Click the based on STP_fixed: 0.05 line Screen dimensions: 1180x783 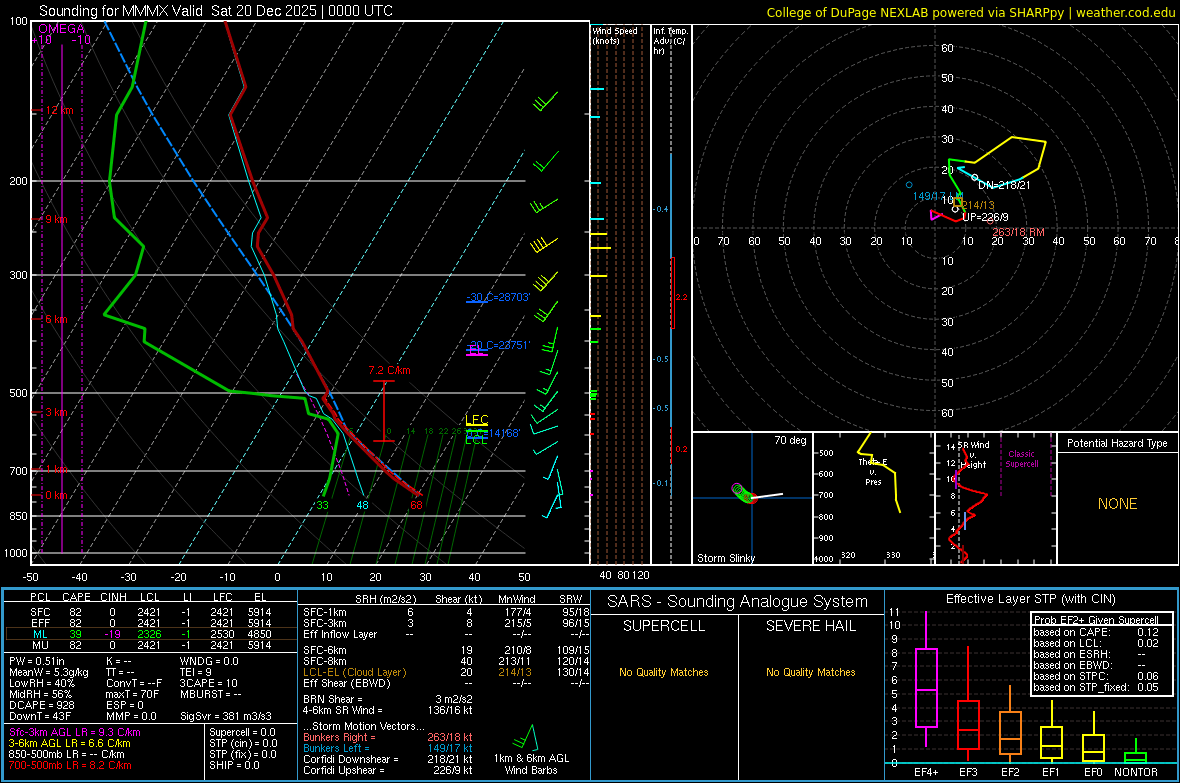coord(1096,687)
